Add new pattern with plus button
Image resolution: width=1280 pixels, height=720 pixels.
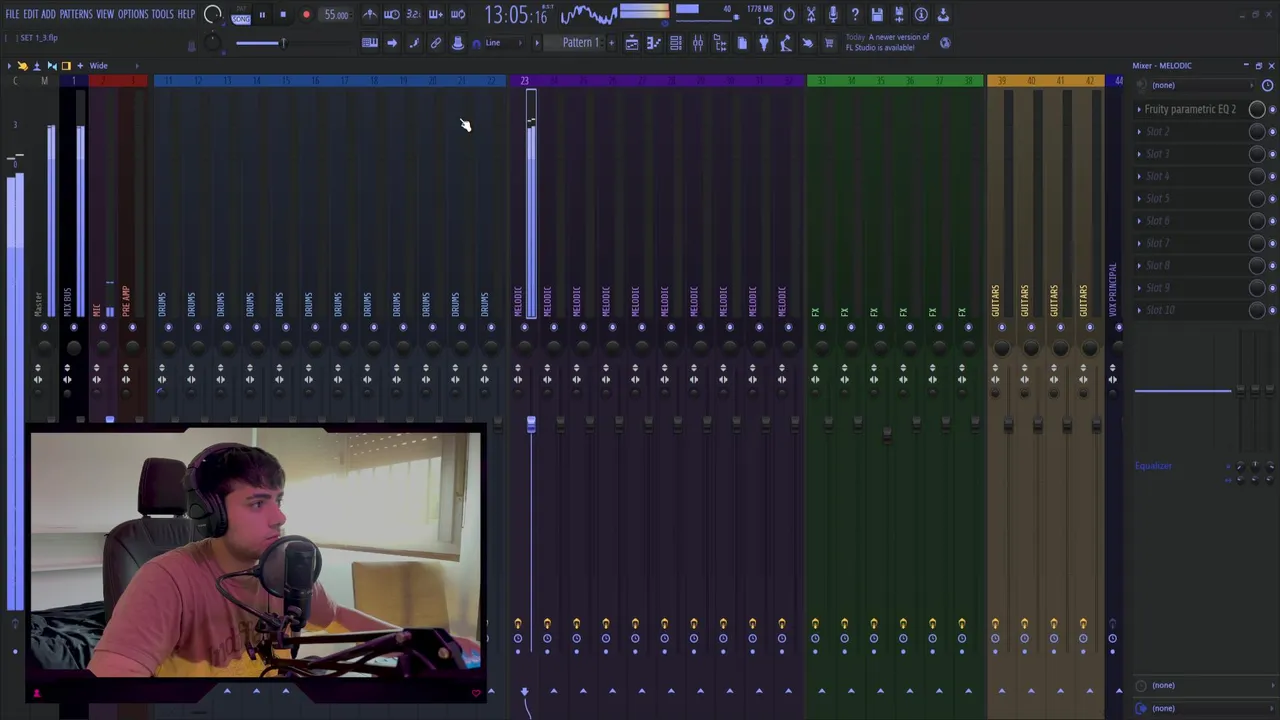(x=611, y=43)
